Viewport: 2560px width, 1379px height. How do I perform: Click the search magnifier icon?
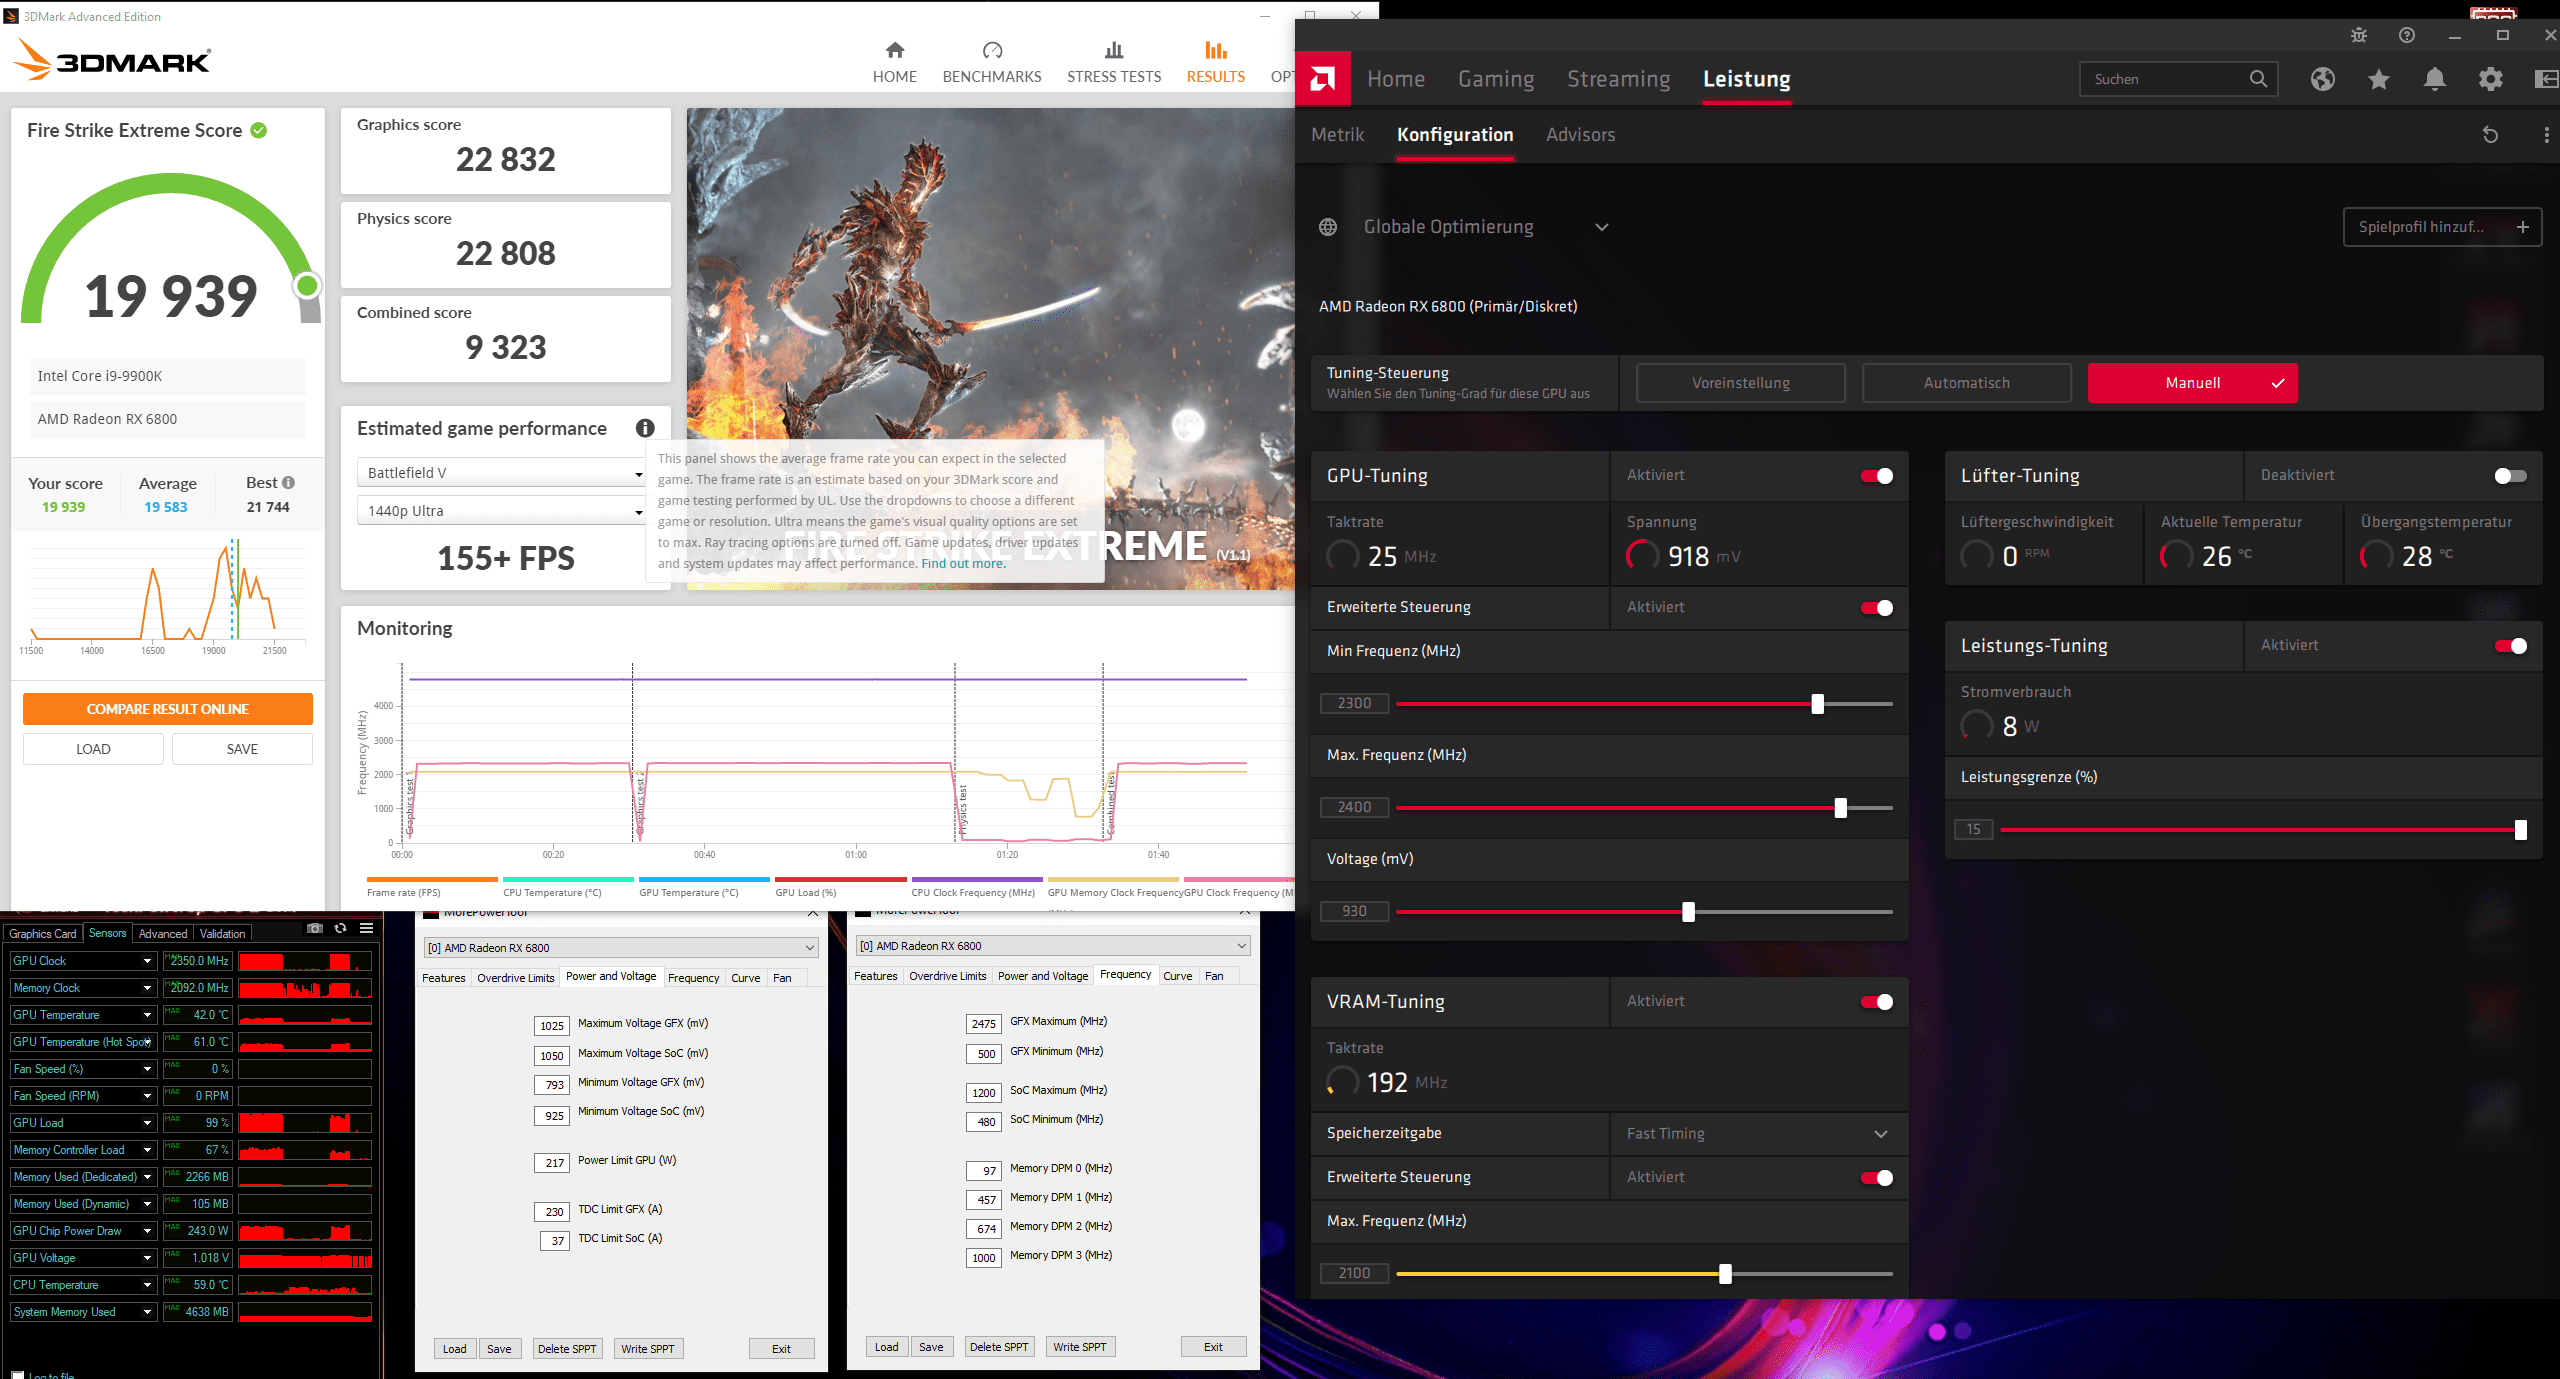[x=2258, y=79]
